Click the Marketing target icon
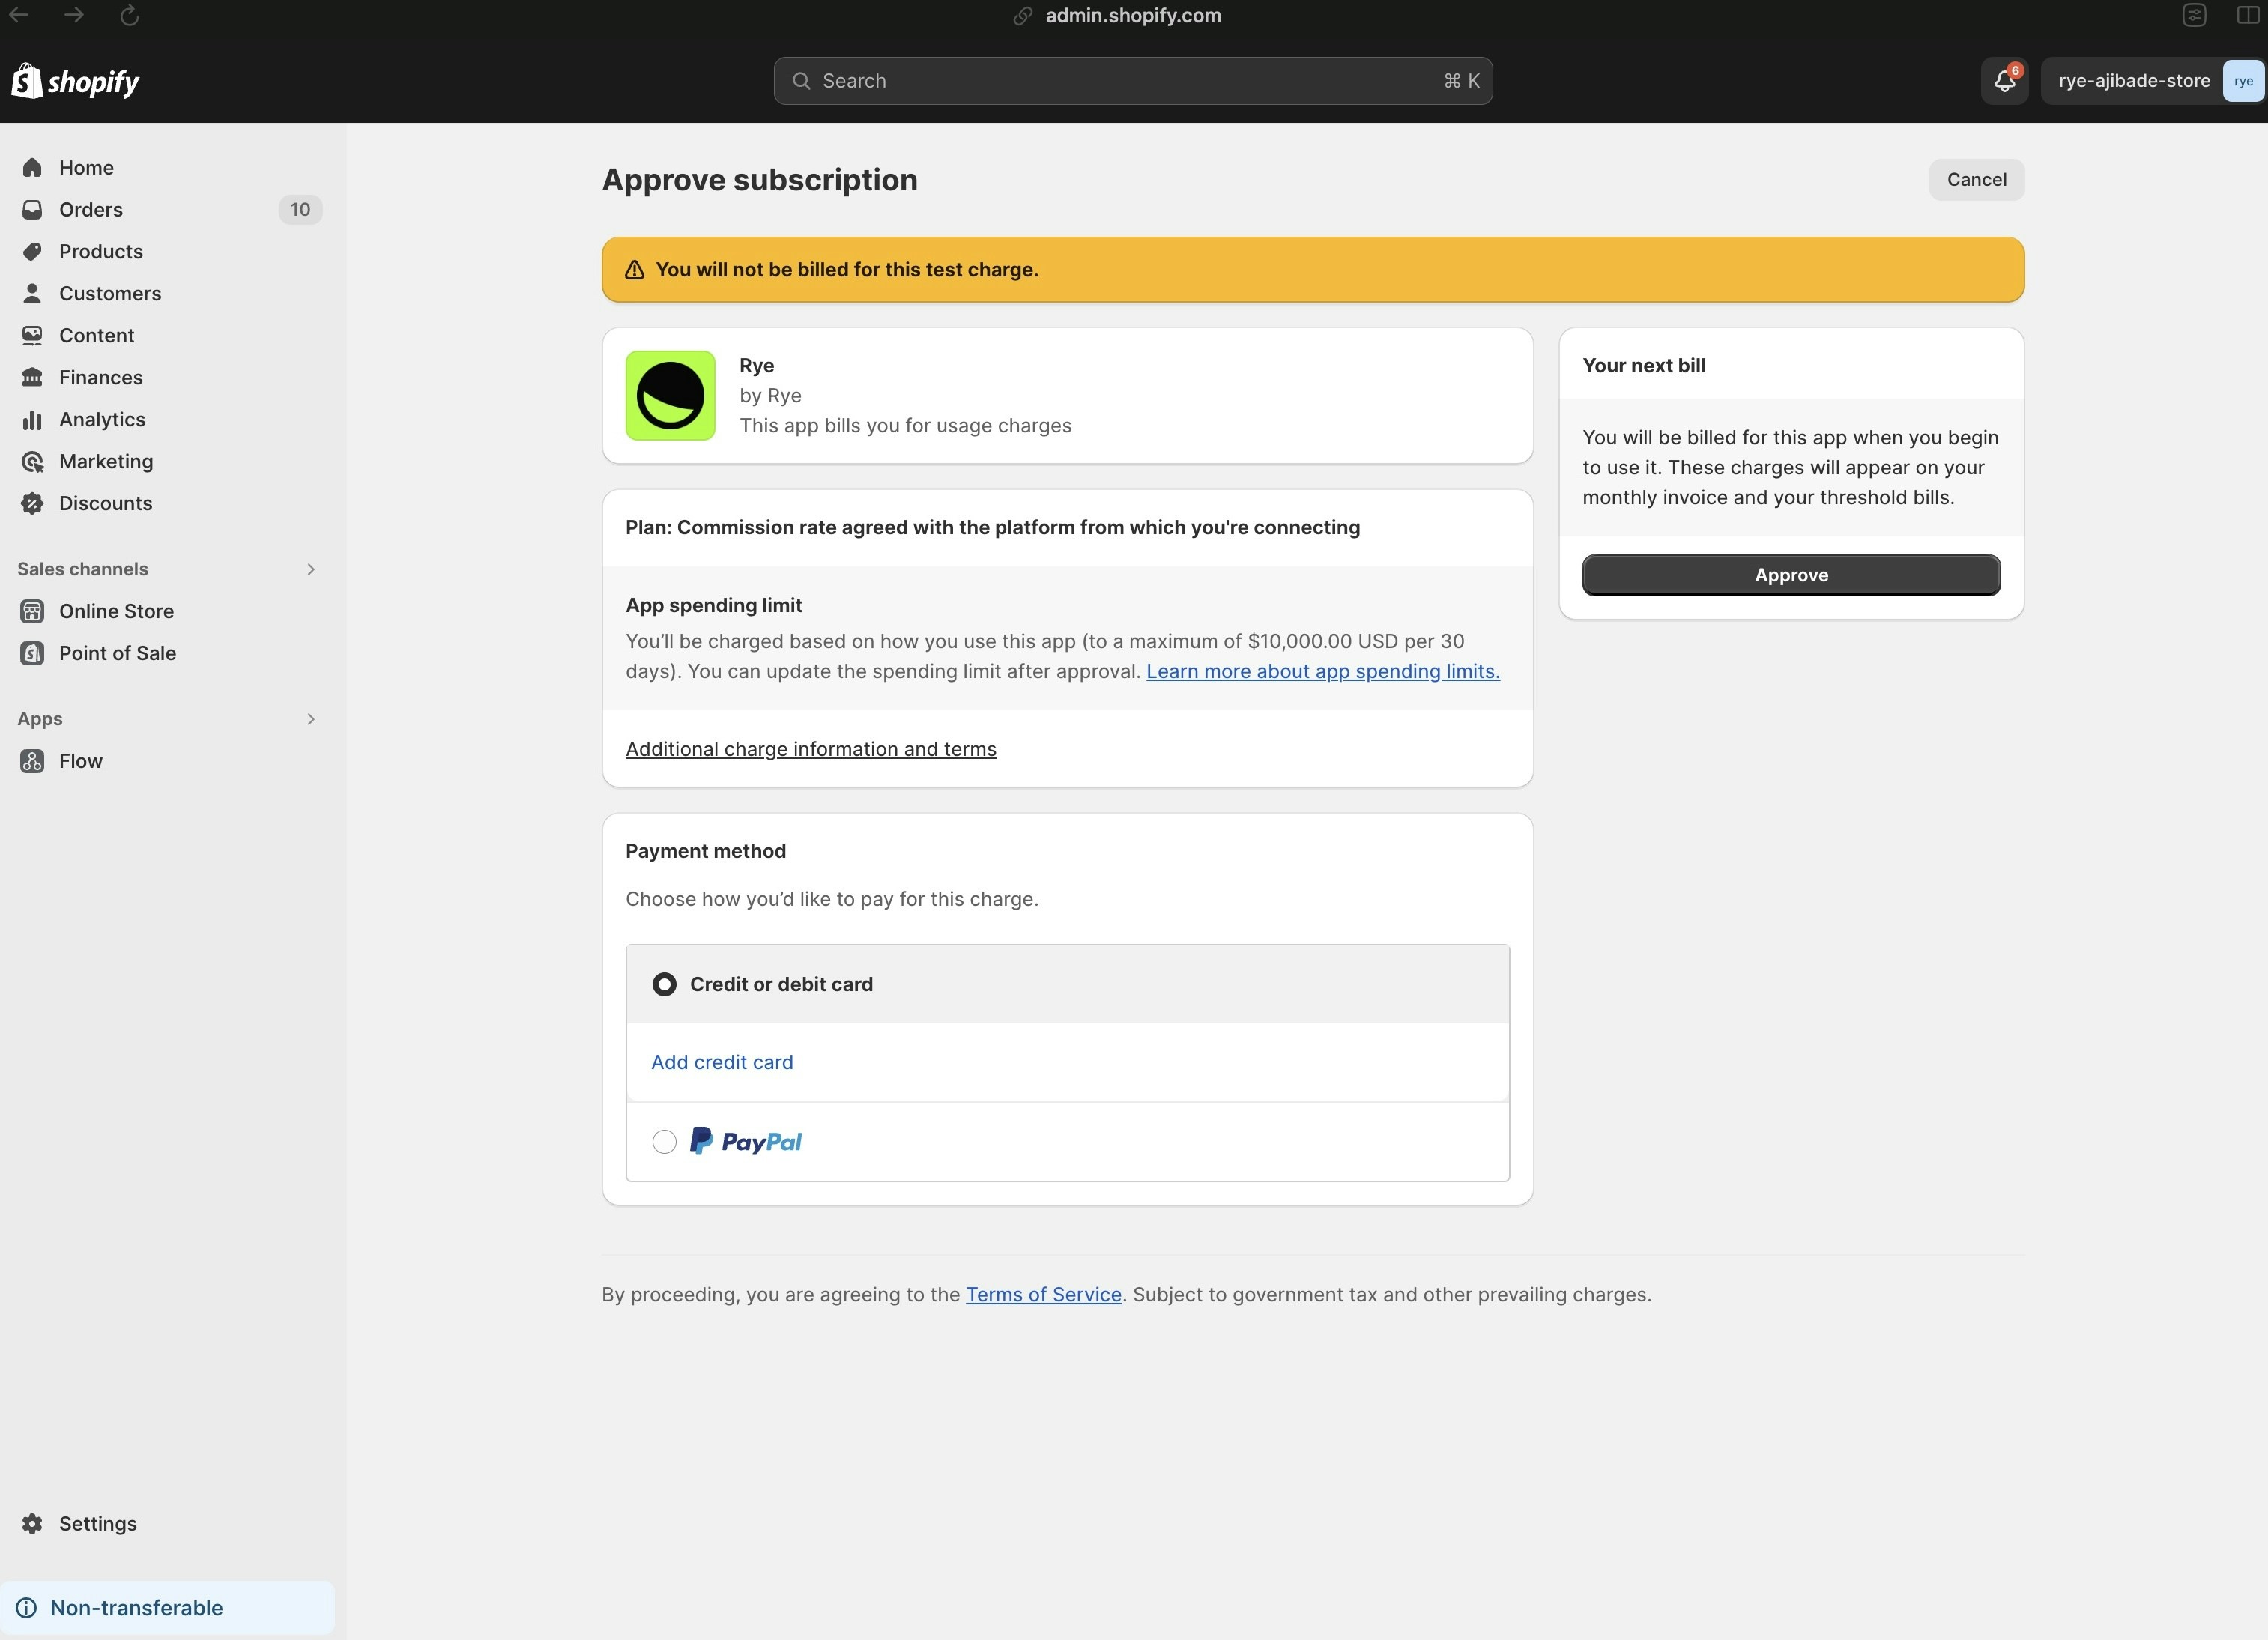This screenshot has width=2268, height=1640. [32, 461]
